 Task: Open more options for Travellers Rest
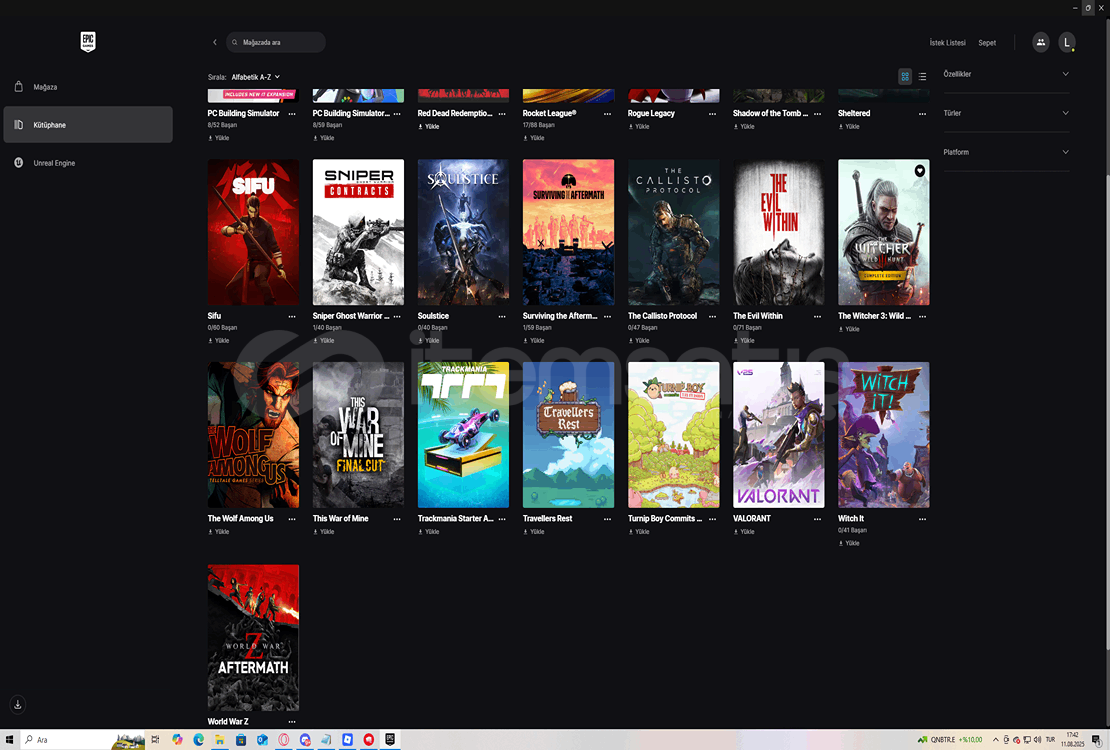tap(607, 519)
